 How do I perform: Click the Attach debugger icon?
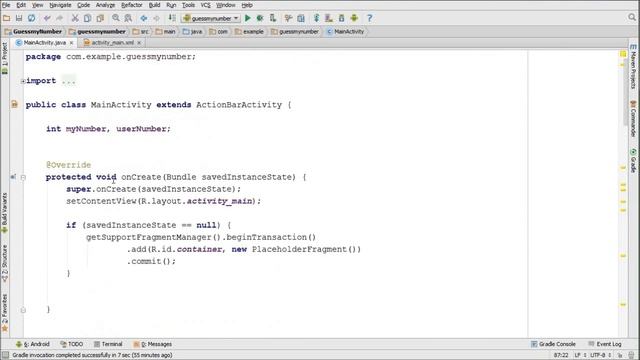pyautogui.click(x=273, y=18)
